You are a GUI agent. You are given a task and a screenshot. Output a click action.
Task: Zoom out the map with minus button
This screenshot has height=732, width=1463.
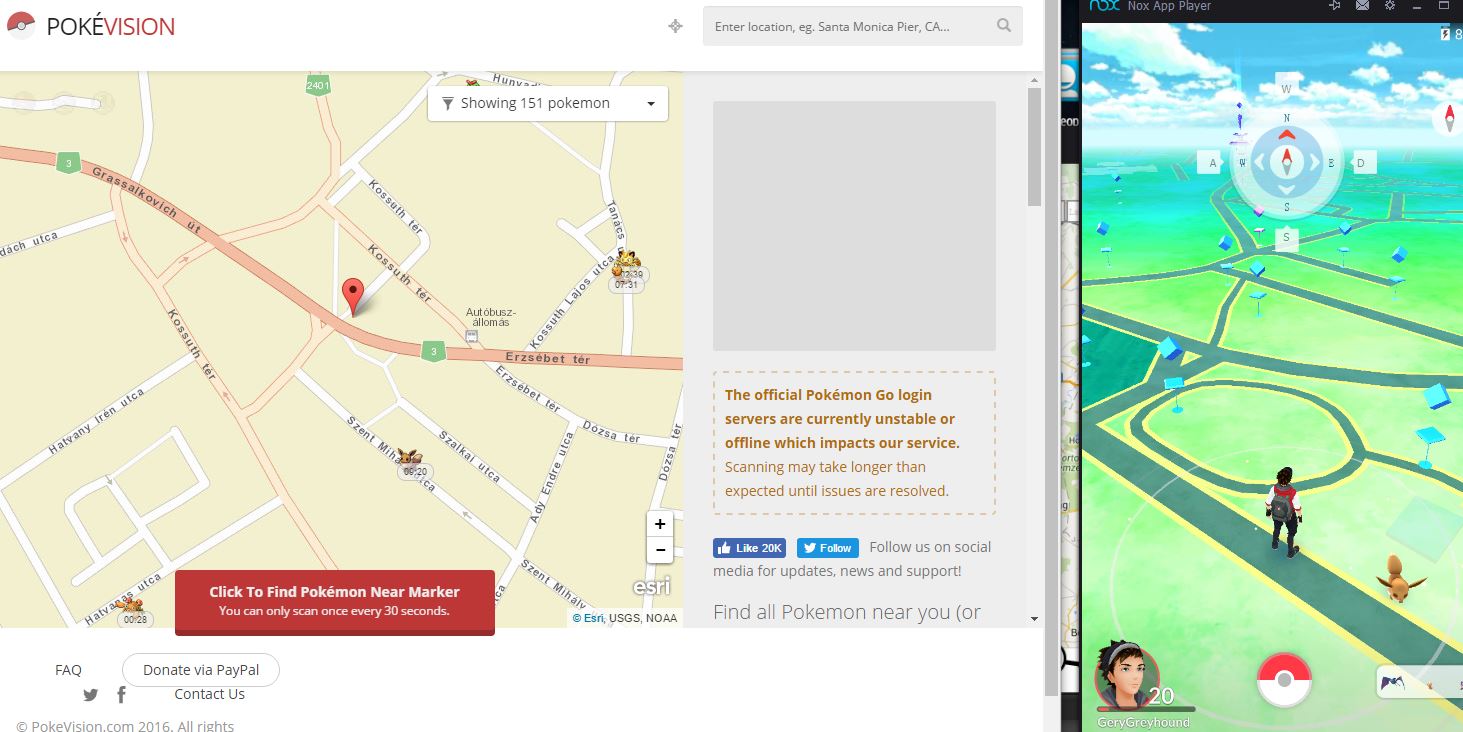click(x=659, y=550)
